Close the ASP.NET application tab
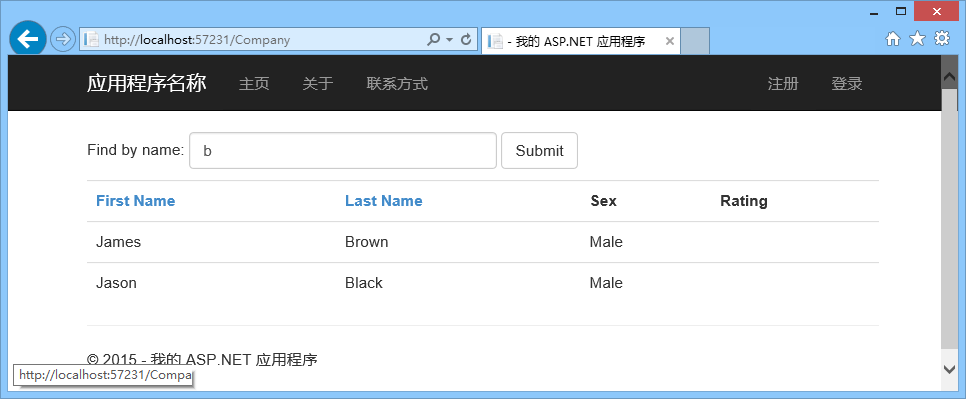Screen dimensions: 966x399 pos(670,41)
